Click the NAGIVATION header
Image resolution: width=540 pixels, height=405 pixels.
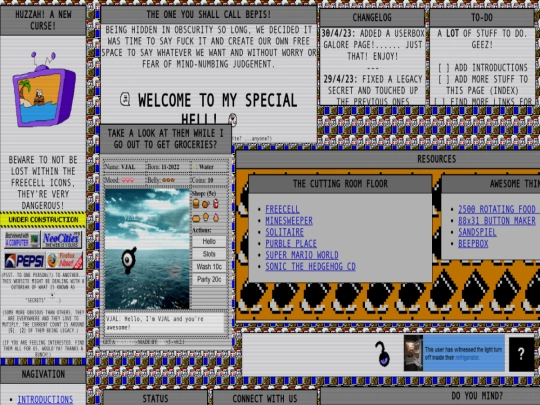[43, 374]
